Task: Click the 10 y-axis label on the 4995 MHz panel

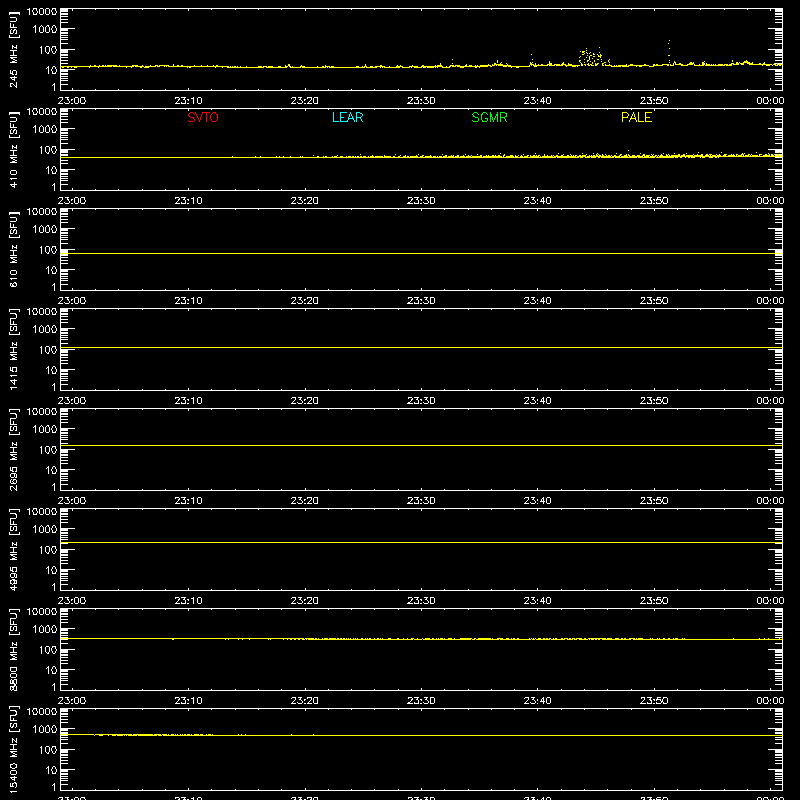Action: (52, 570)
